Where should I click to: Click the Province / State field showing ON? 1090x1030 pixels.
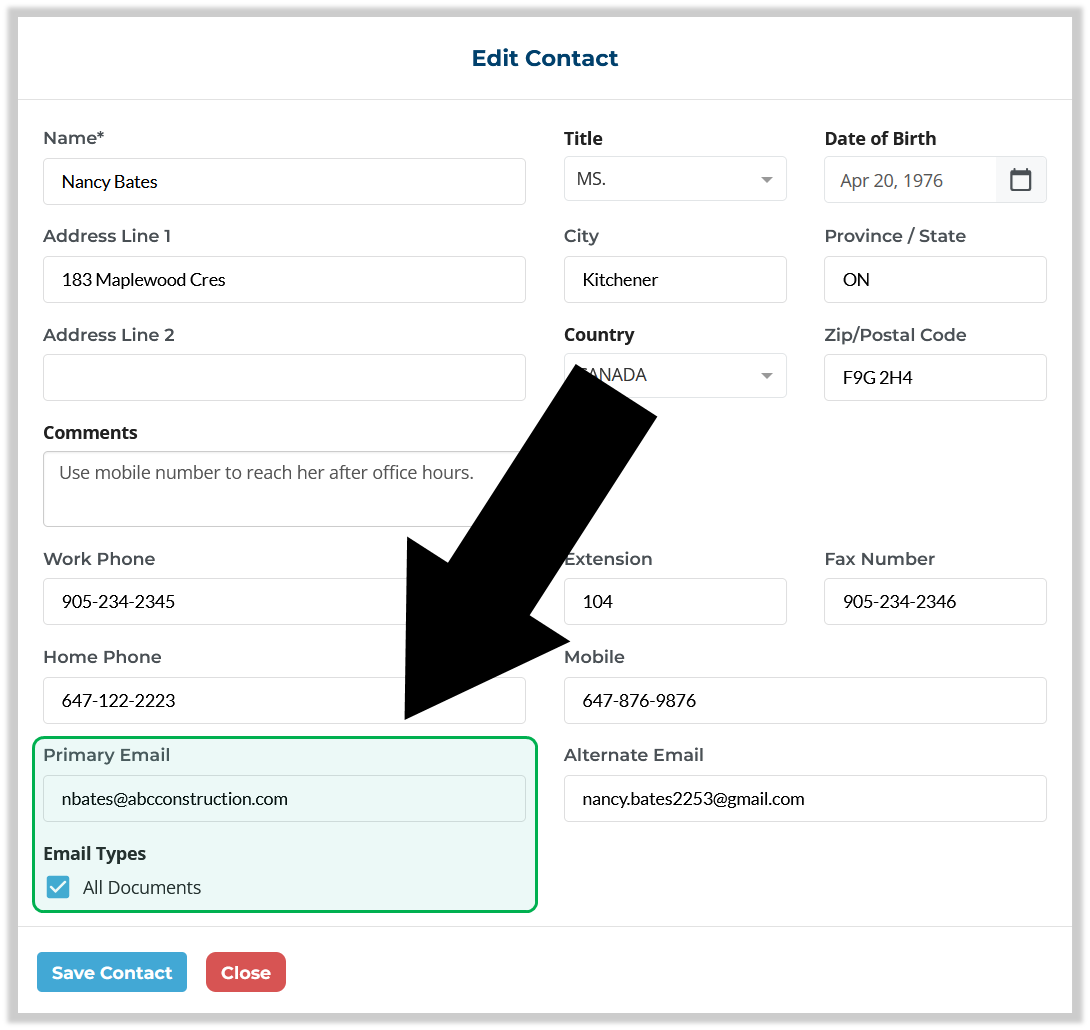coord(935,279)
